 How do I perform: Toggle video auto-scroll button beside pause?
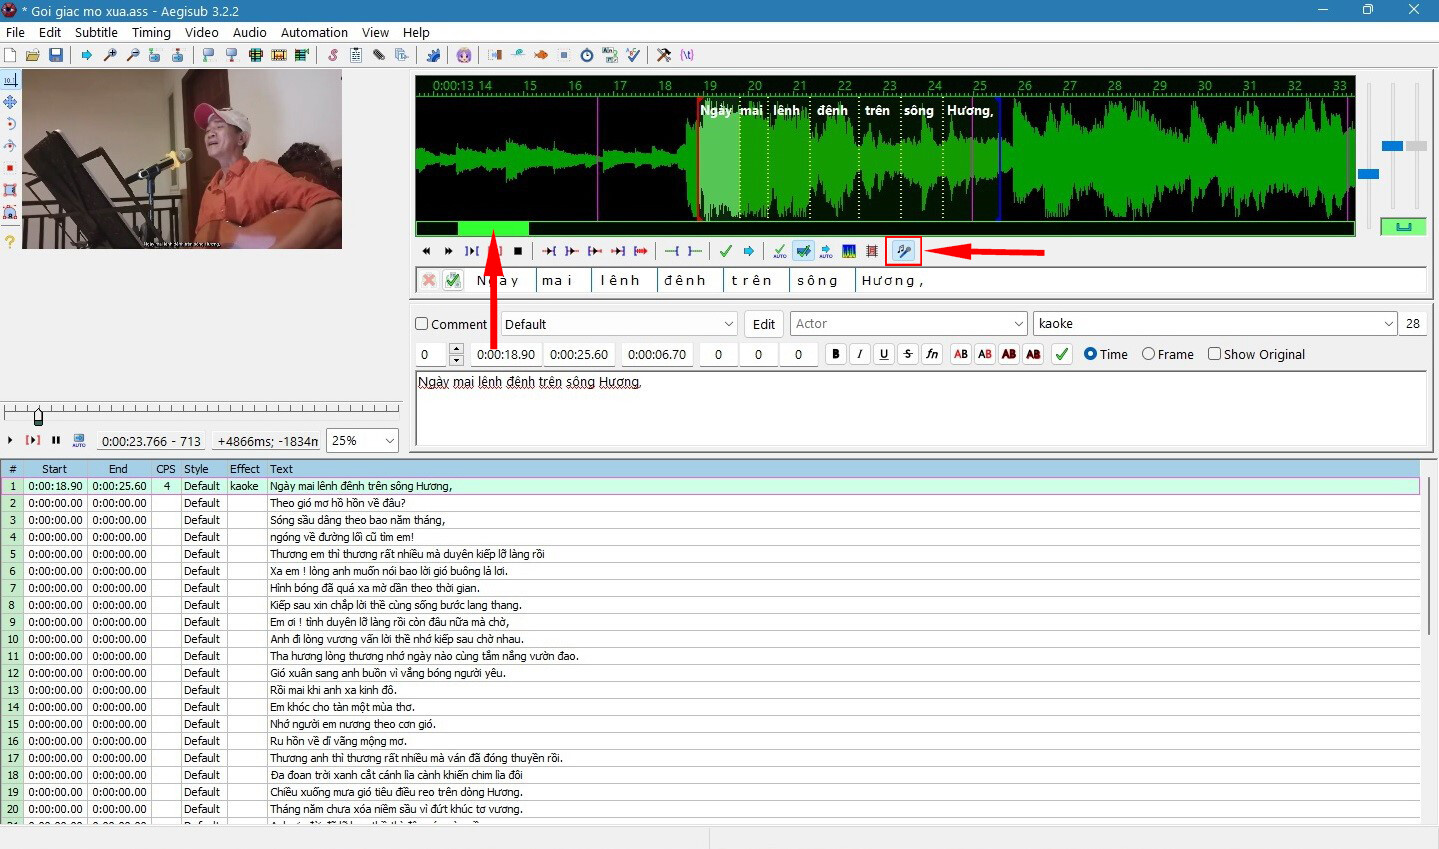coord(79,440)
